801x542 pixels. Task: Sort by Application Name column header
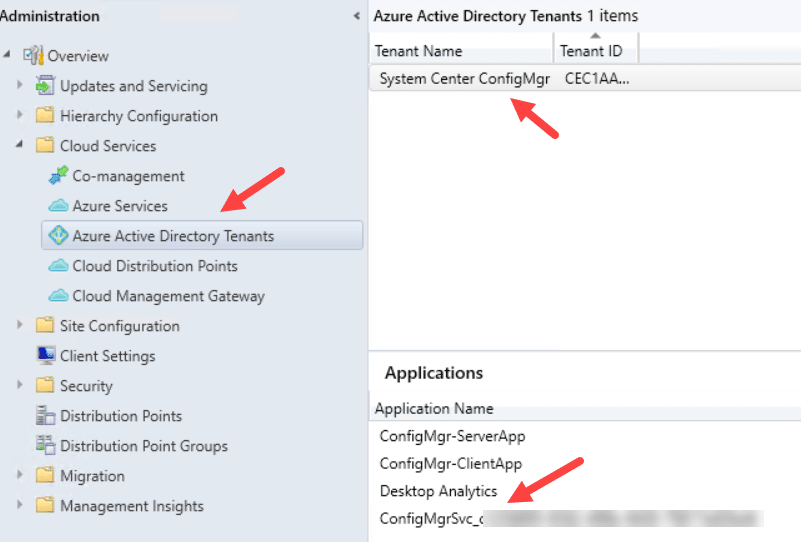point(434,409)
